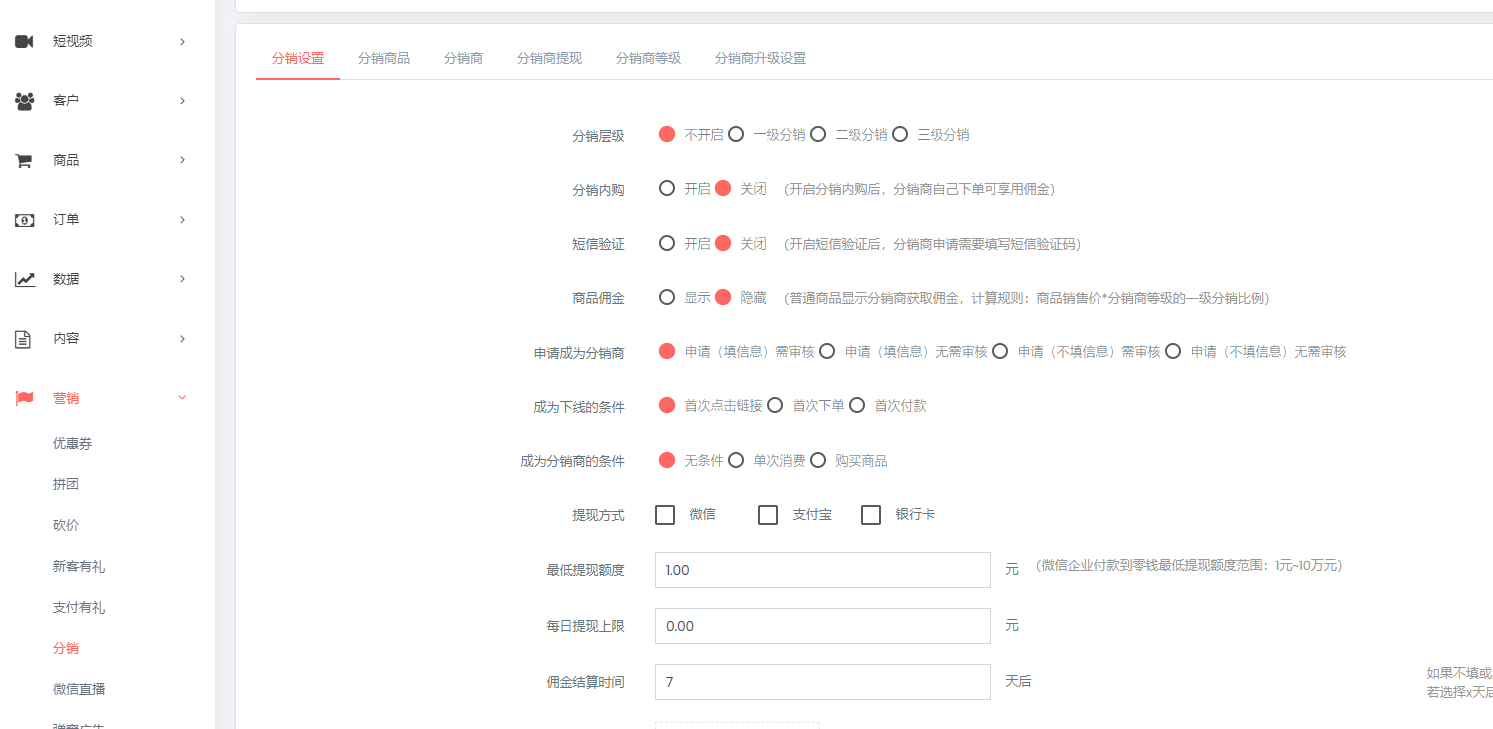Click the shopping cart icon for 商品
Viewport: 1493px width, 729px height.
[24, 161]
